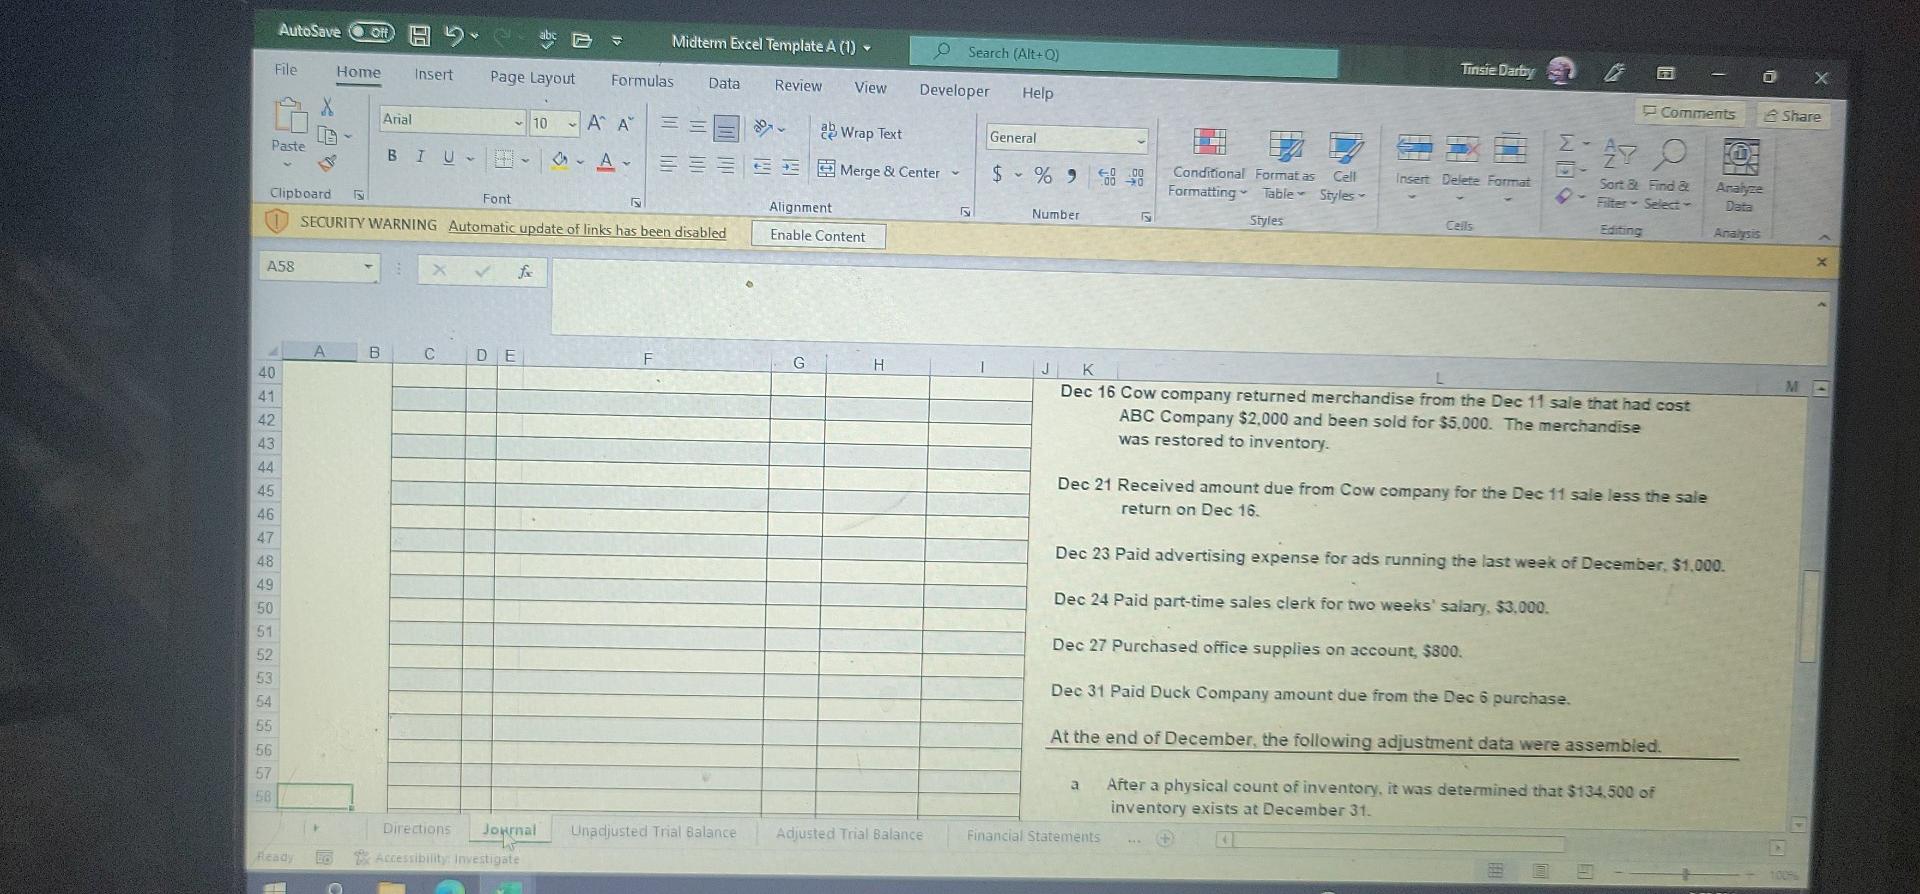Open Cell Styles gallery
The height and width of the screenshot is (894, 1920).
[1344, 166]
